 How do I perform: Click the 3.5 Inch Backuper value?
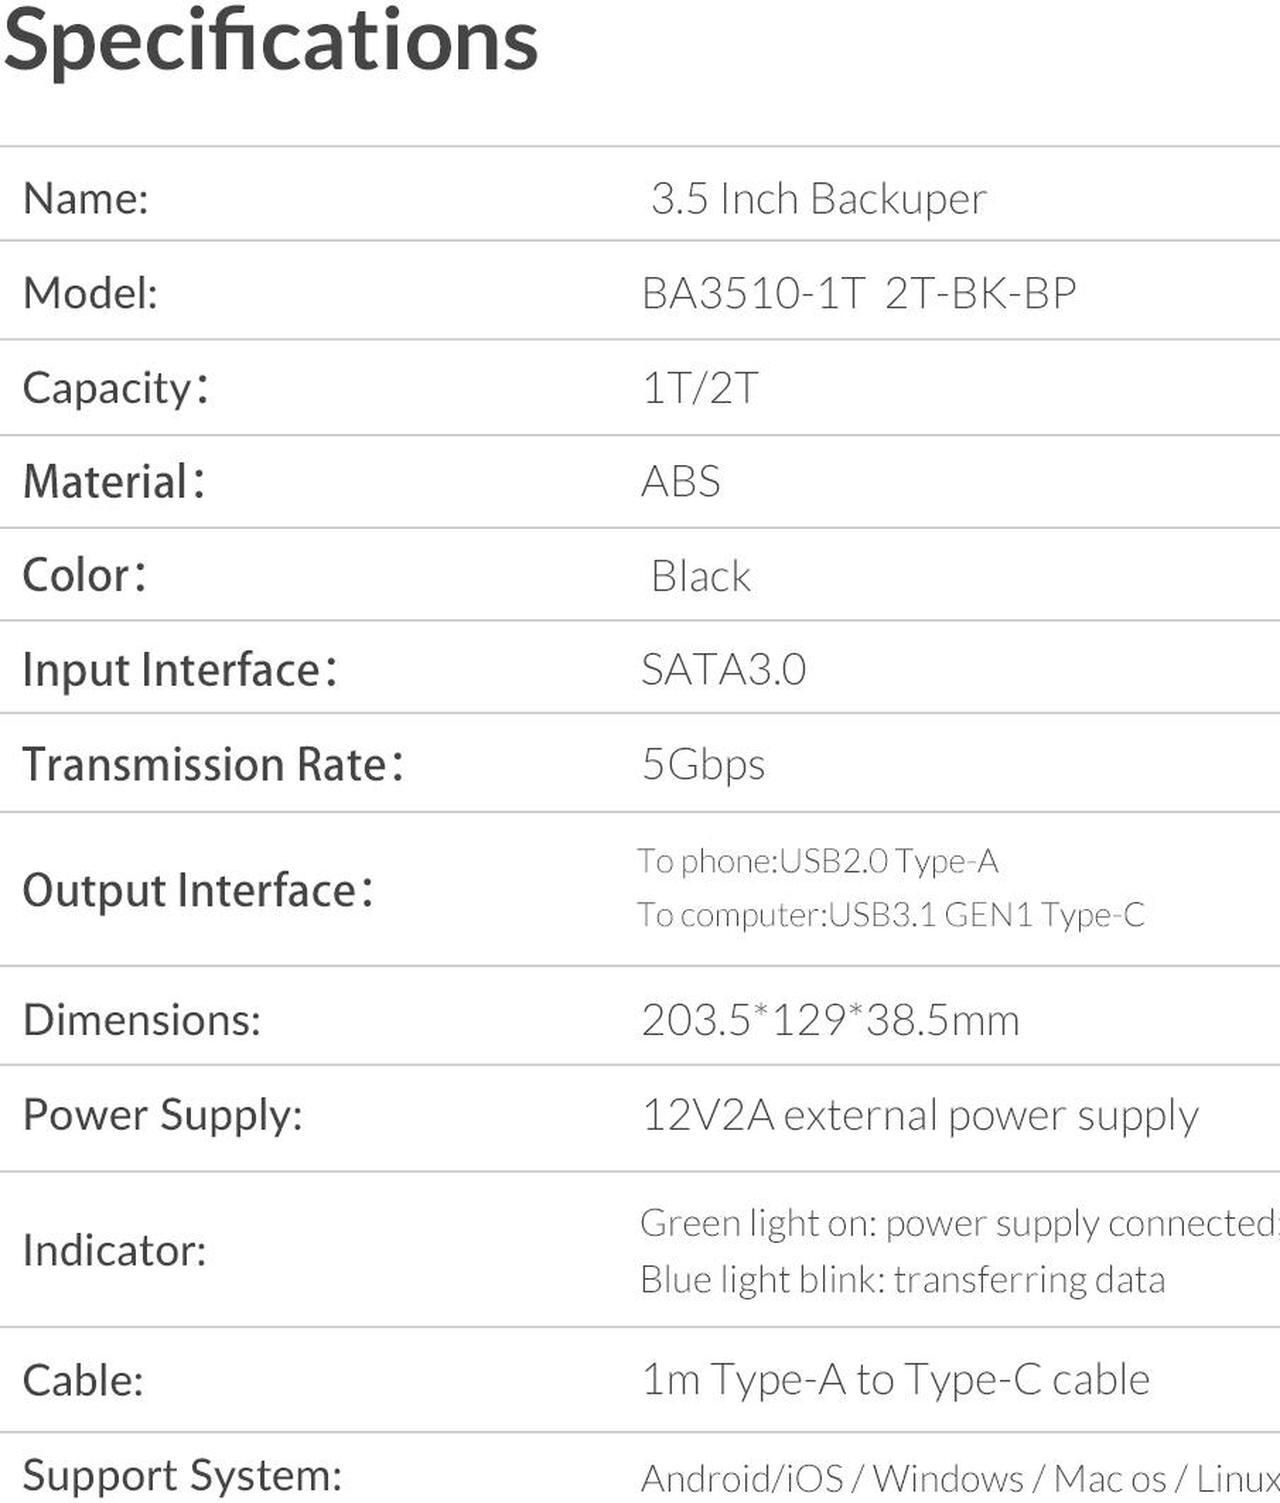[818, 198]
